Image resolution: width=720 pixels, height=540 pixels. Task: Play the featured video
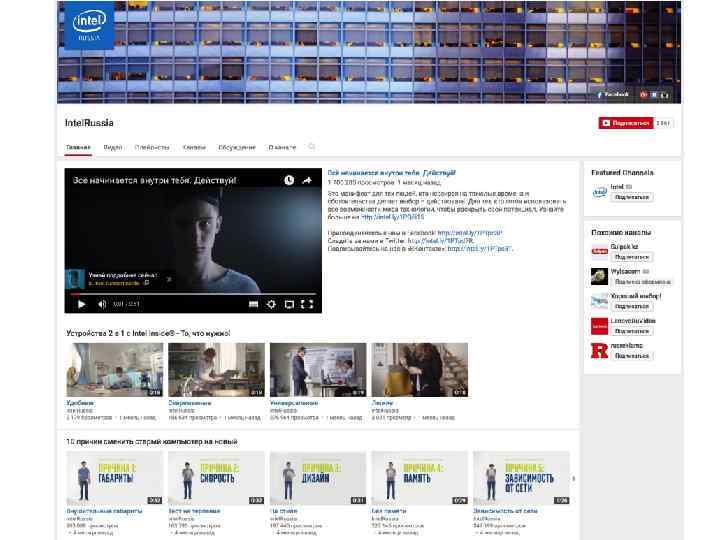(x=82, y=304)
